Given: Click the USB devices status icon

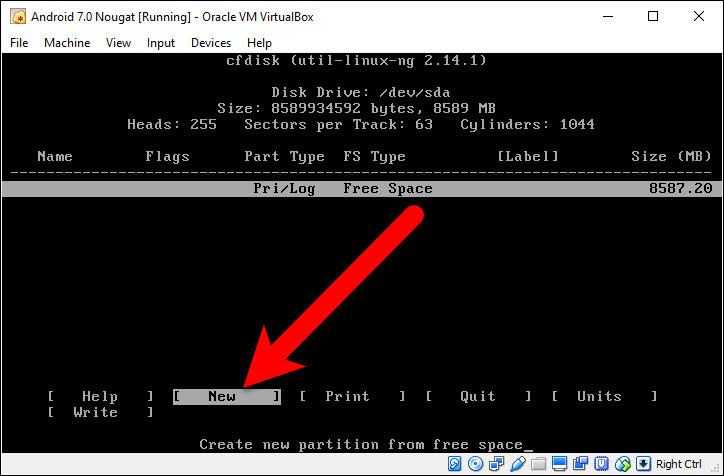Looking at the screenshot, I should (x=518, y=464).
